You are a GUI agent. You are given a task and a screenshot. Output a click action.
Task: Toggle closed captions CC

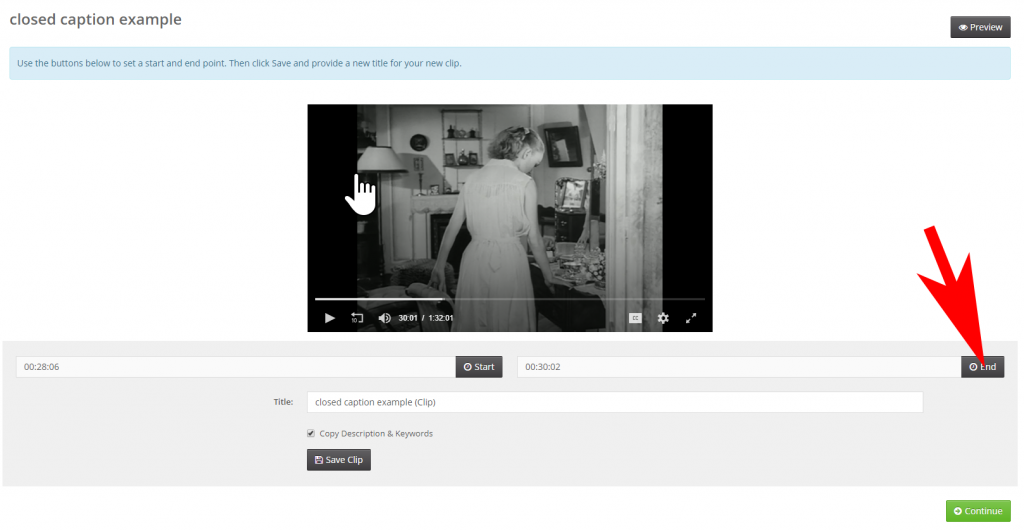click(635, 318)
